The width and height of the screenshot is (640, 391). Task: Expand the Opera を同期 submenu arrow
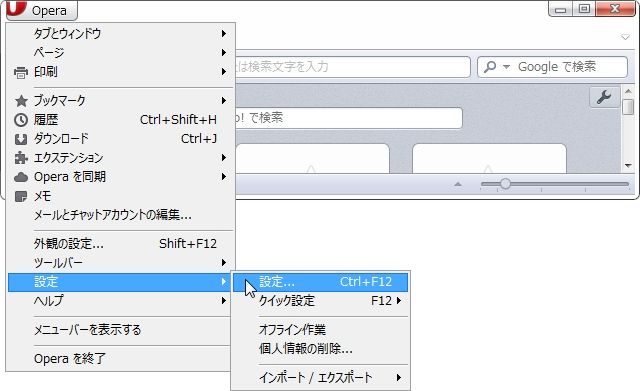point(224,177)
